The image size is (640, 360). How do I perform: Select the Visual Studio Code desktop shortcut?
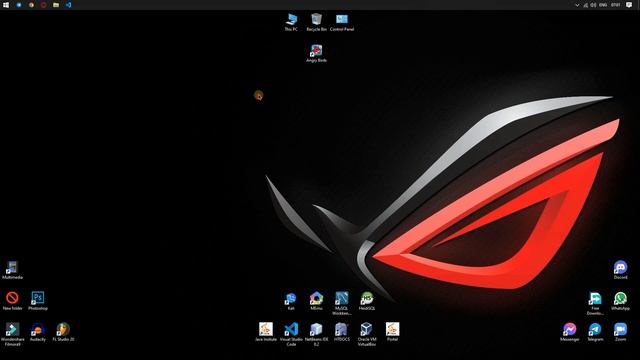(291, 334)
